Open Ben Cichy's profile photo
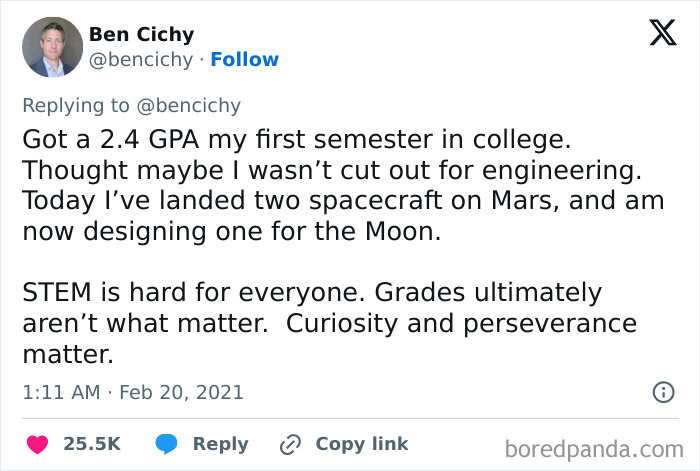The width and height of the screenshot is (700, 471). [52, 47]
